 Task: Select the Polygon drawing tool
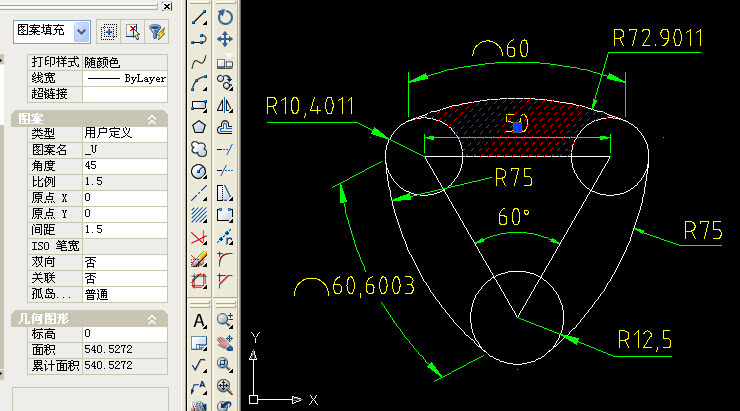(199, 127)
